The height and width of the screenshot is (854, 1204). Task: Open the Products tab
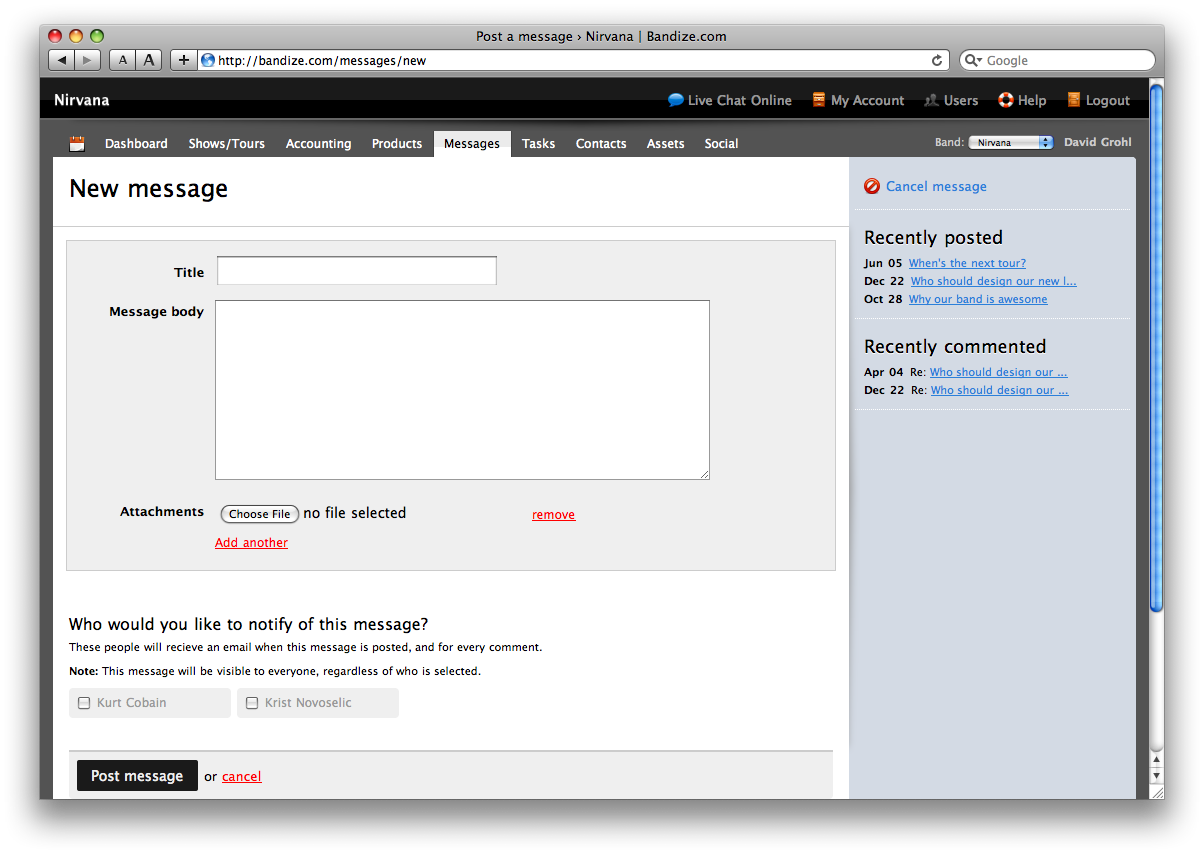tap(397, 144)
